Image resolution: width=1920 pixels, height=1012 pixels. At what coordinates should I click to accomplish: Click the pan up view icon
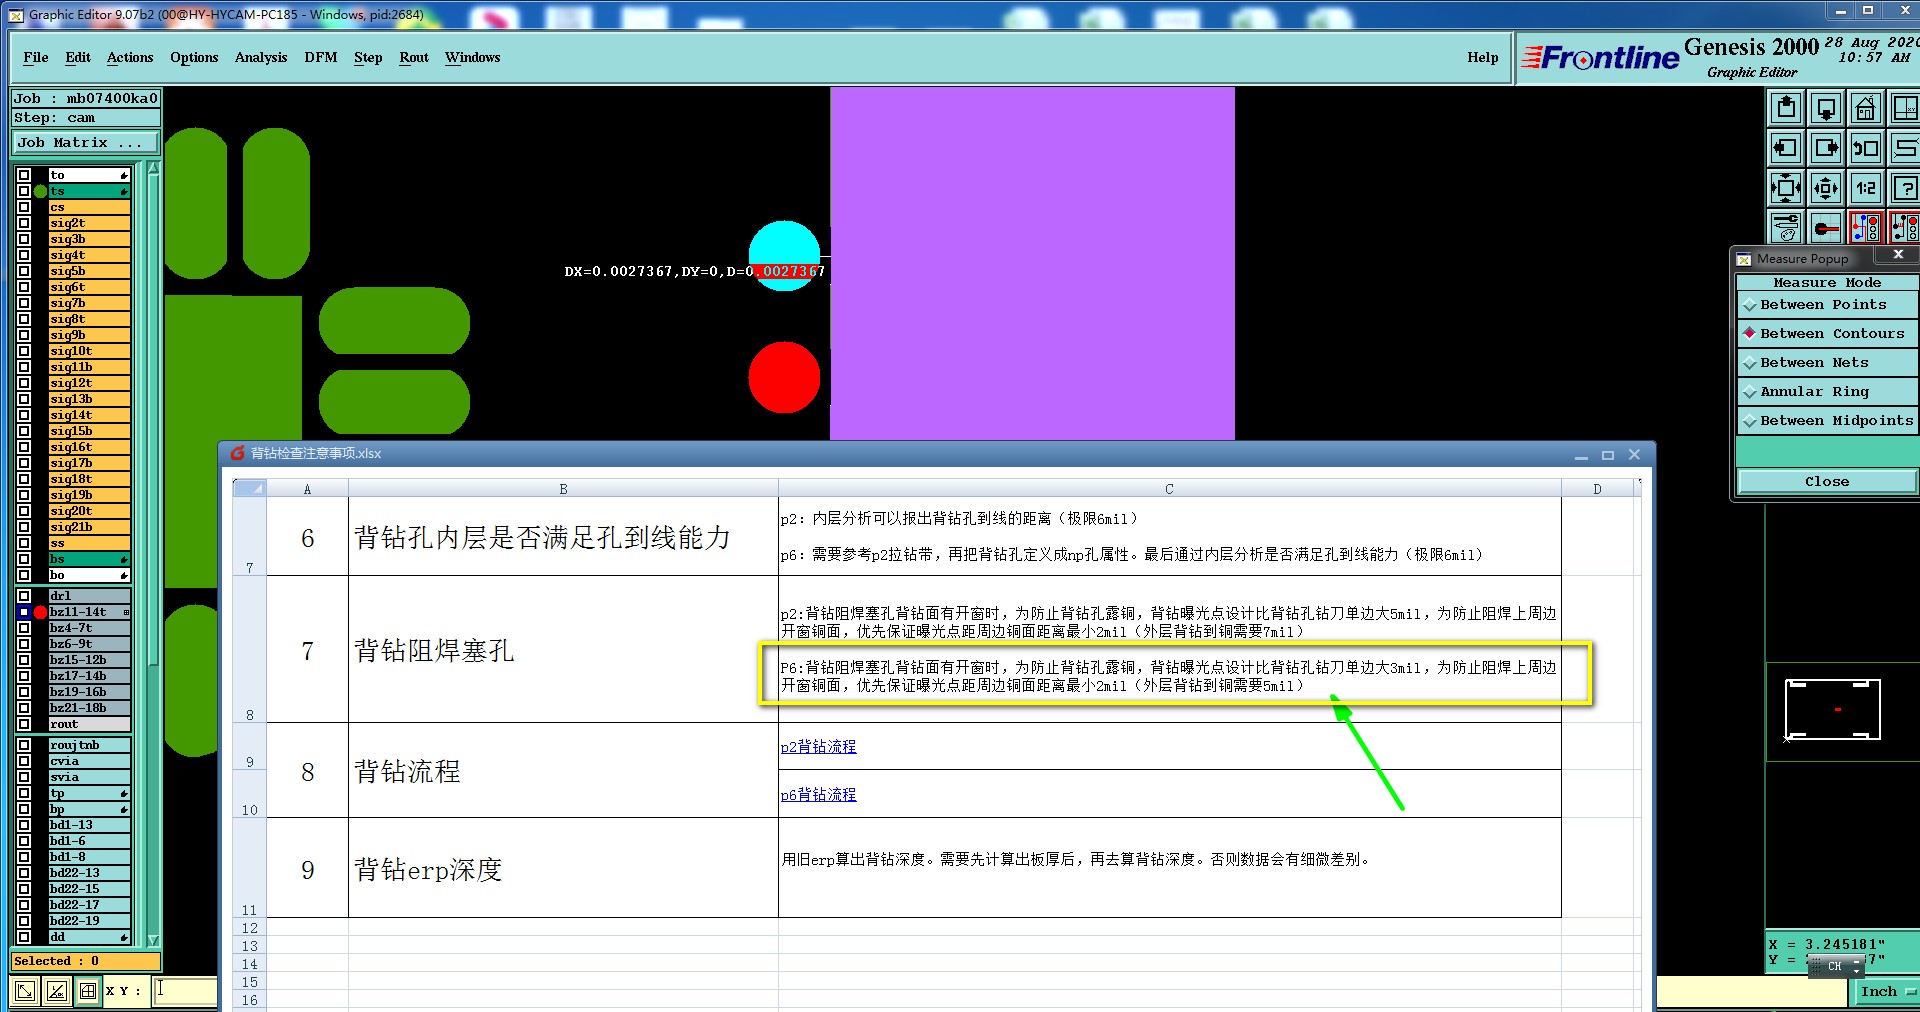coord(1786,108)
